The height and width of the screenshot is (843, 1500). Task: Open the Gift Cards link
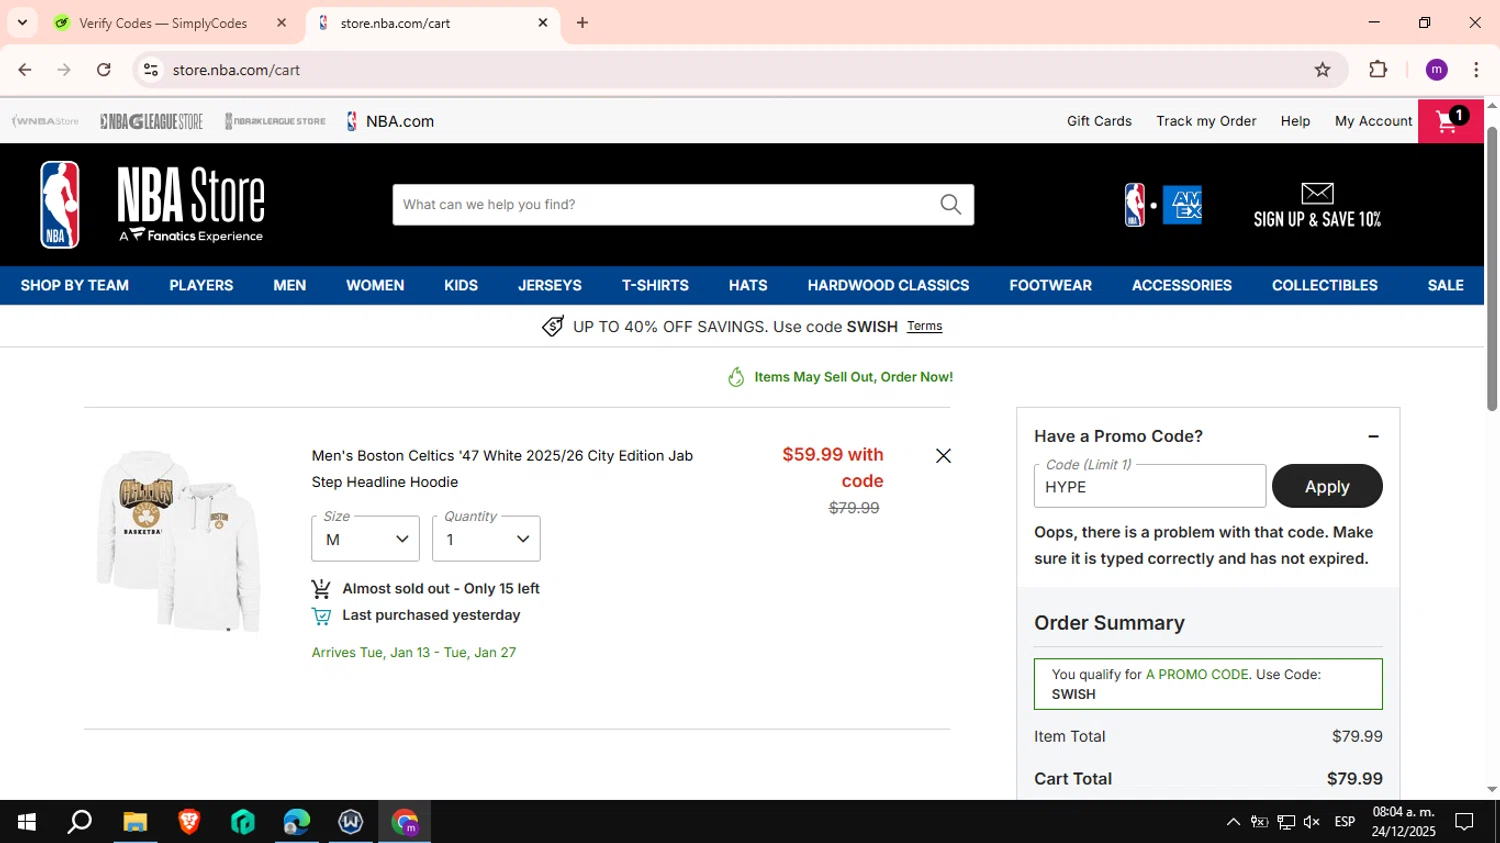1099,121
